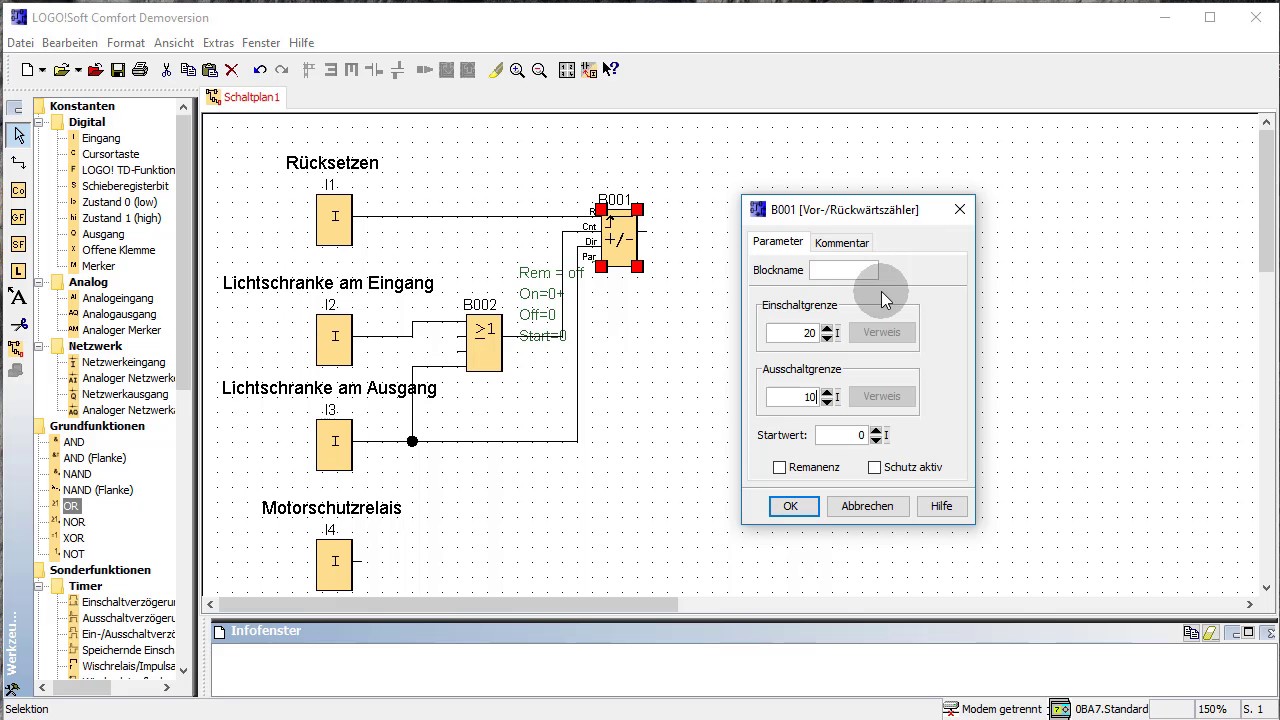Screen dimensions: 1280x720
Task: Click the Abbrechen button
Action: [x=867, y=506]
